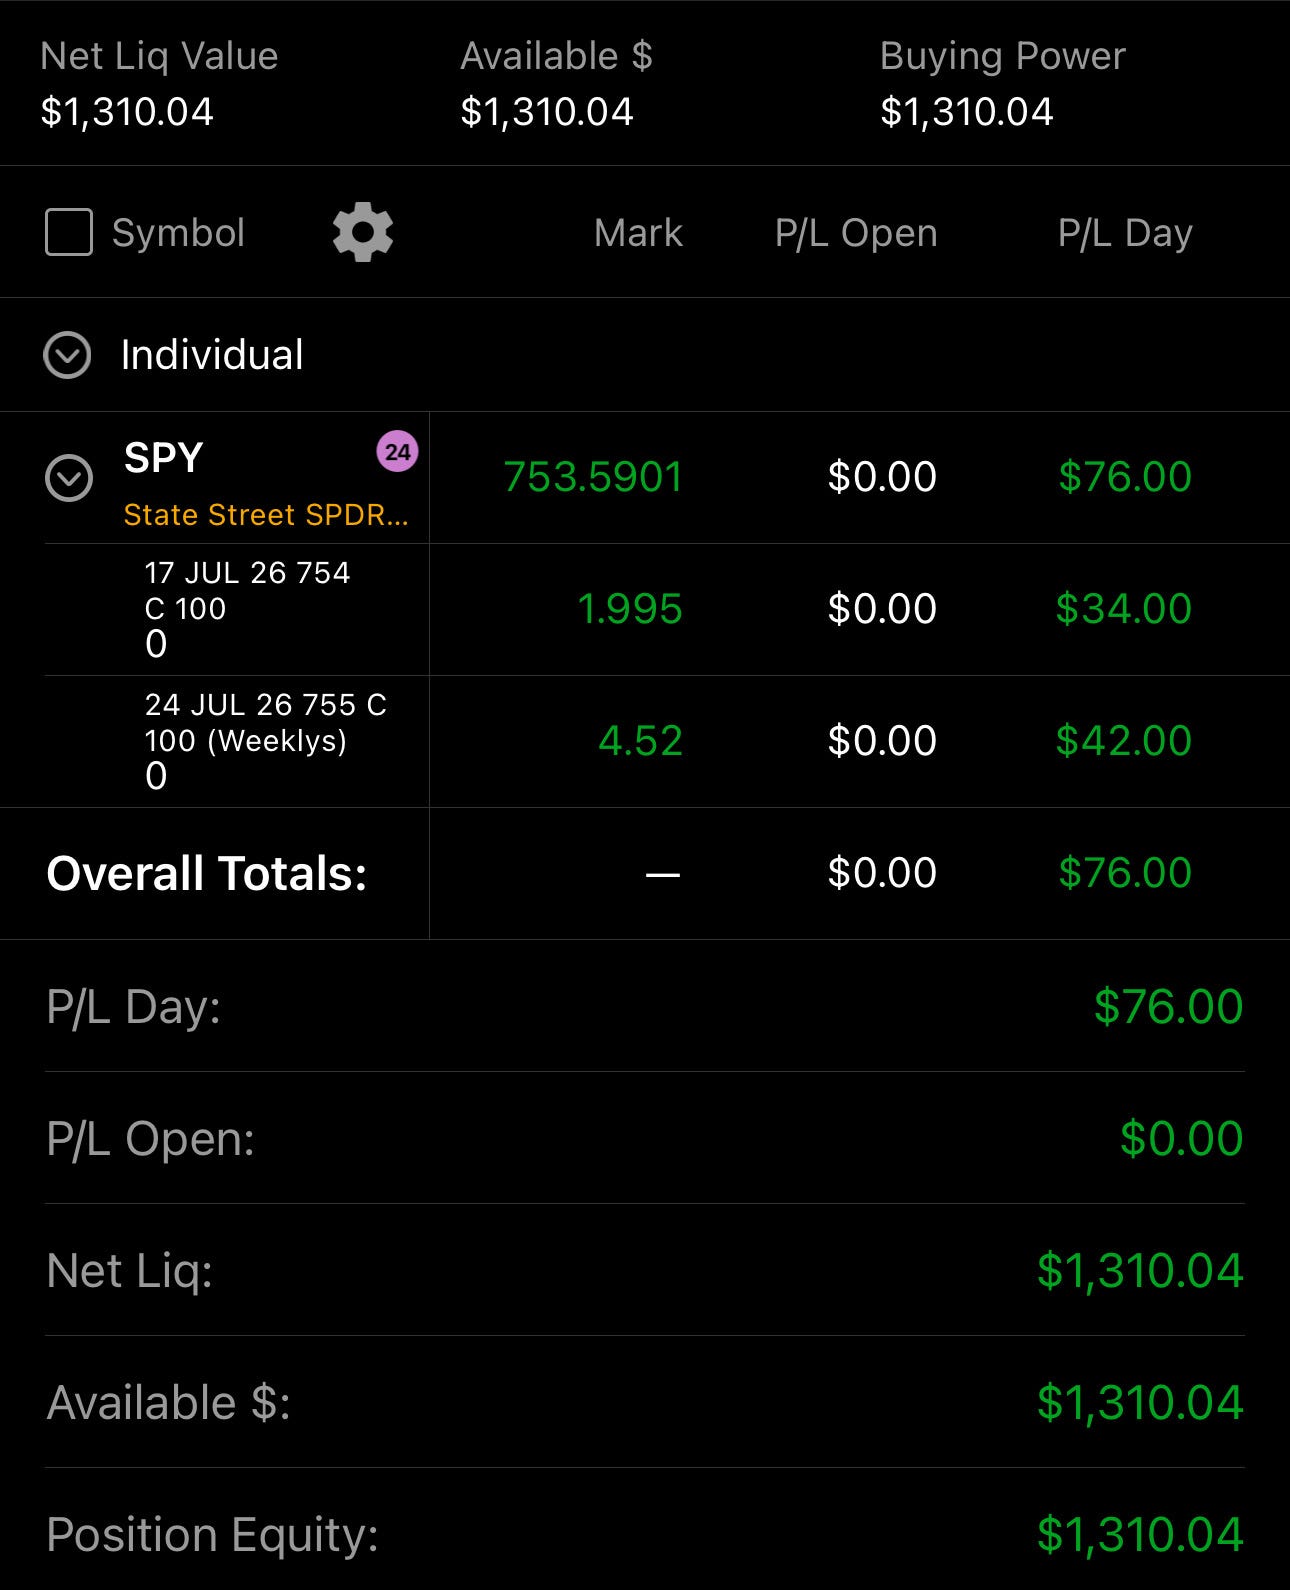Tap the Buying Power header figure
Image resolution: width=1290 pixels, height=1590 pixels.
[966, 111]
